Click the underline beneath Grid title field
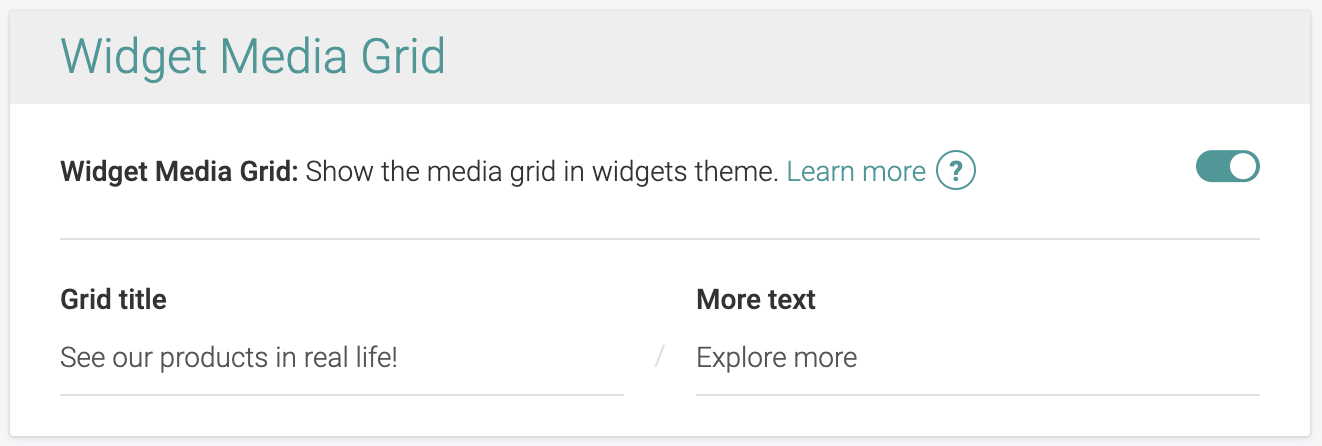Screen dimensions: 1322x446 pyautogui.click(x=342, y=395)
